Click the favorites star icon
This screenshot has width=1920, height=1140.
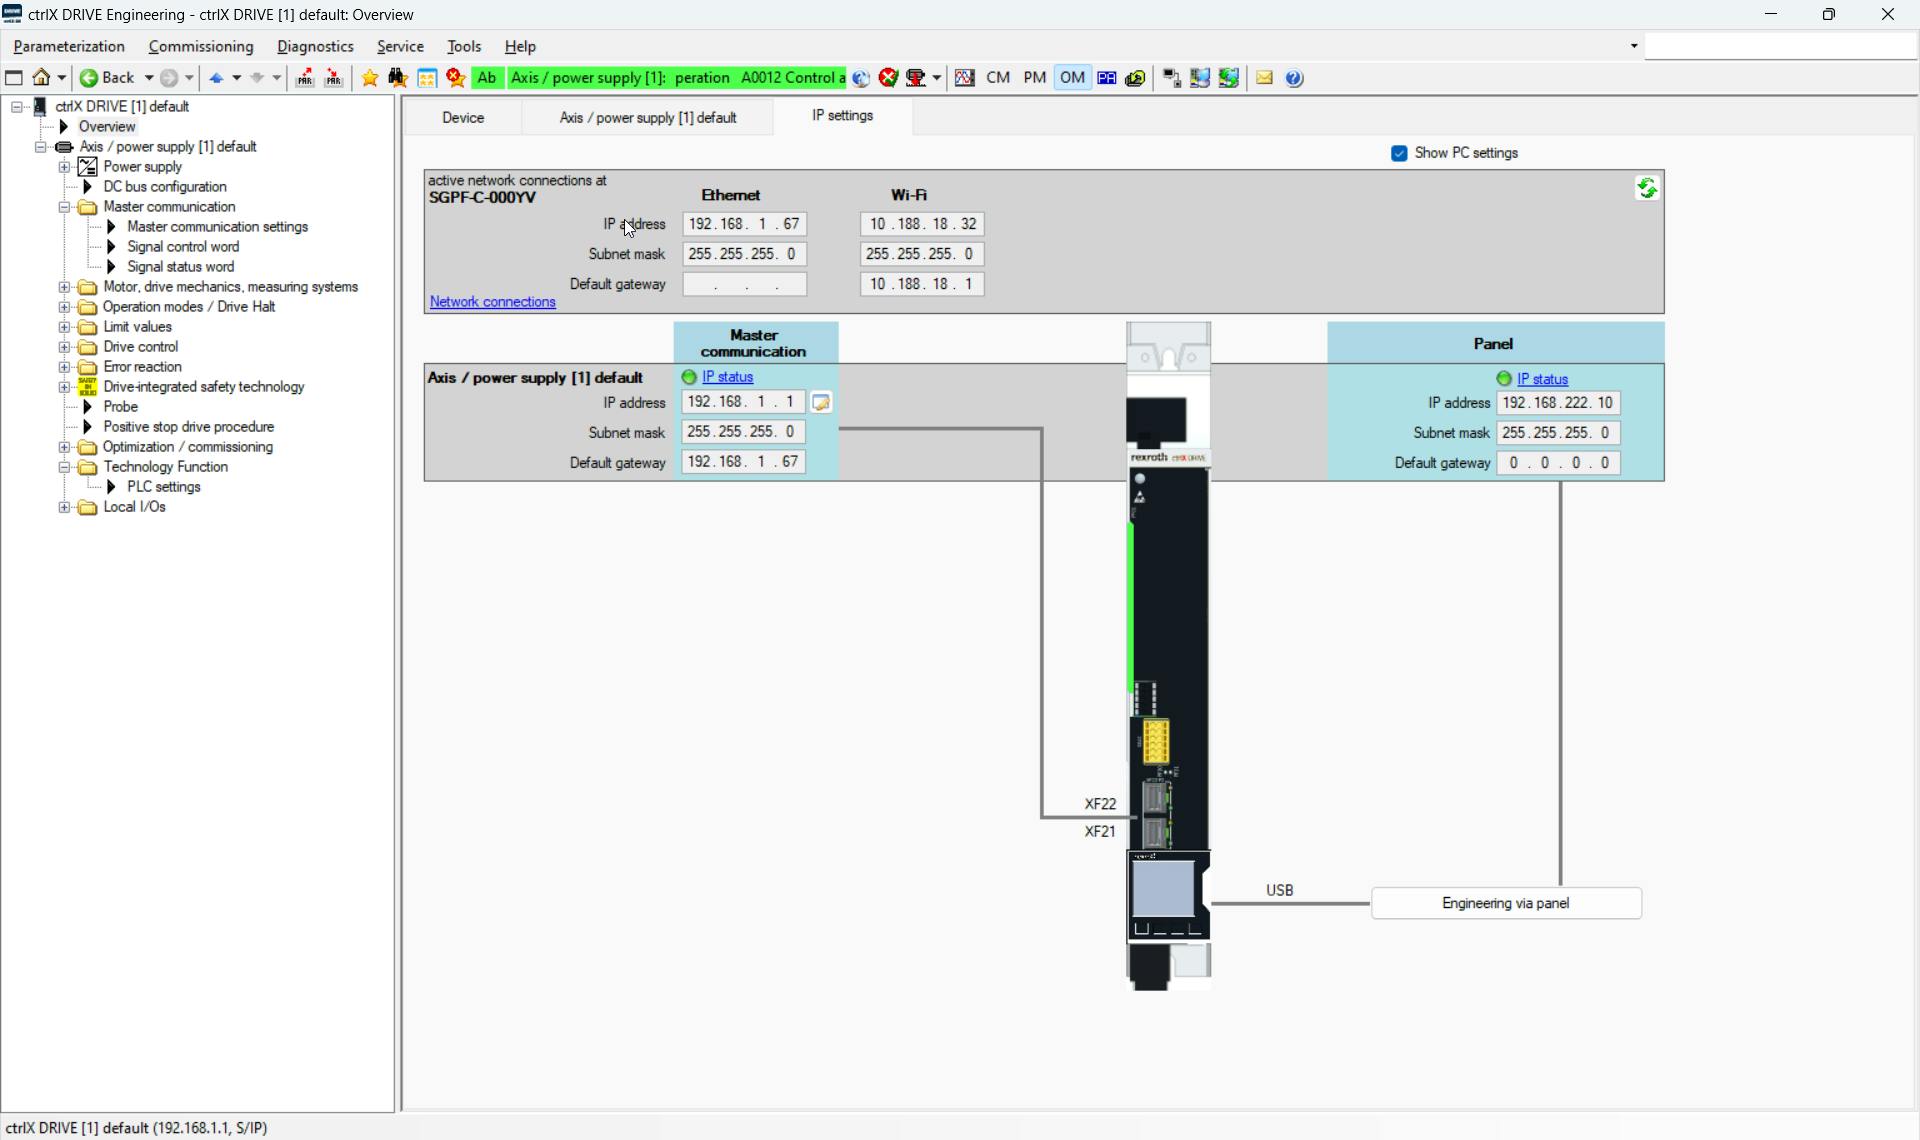click(x=370, y=78)
